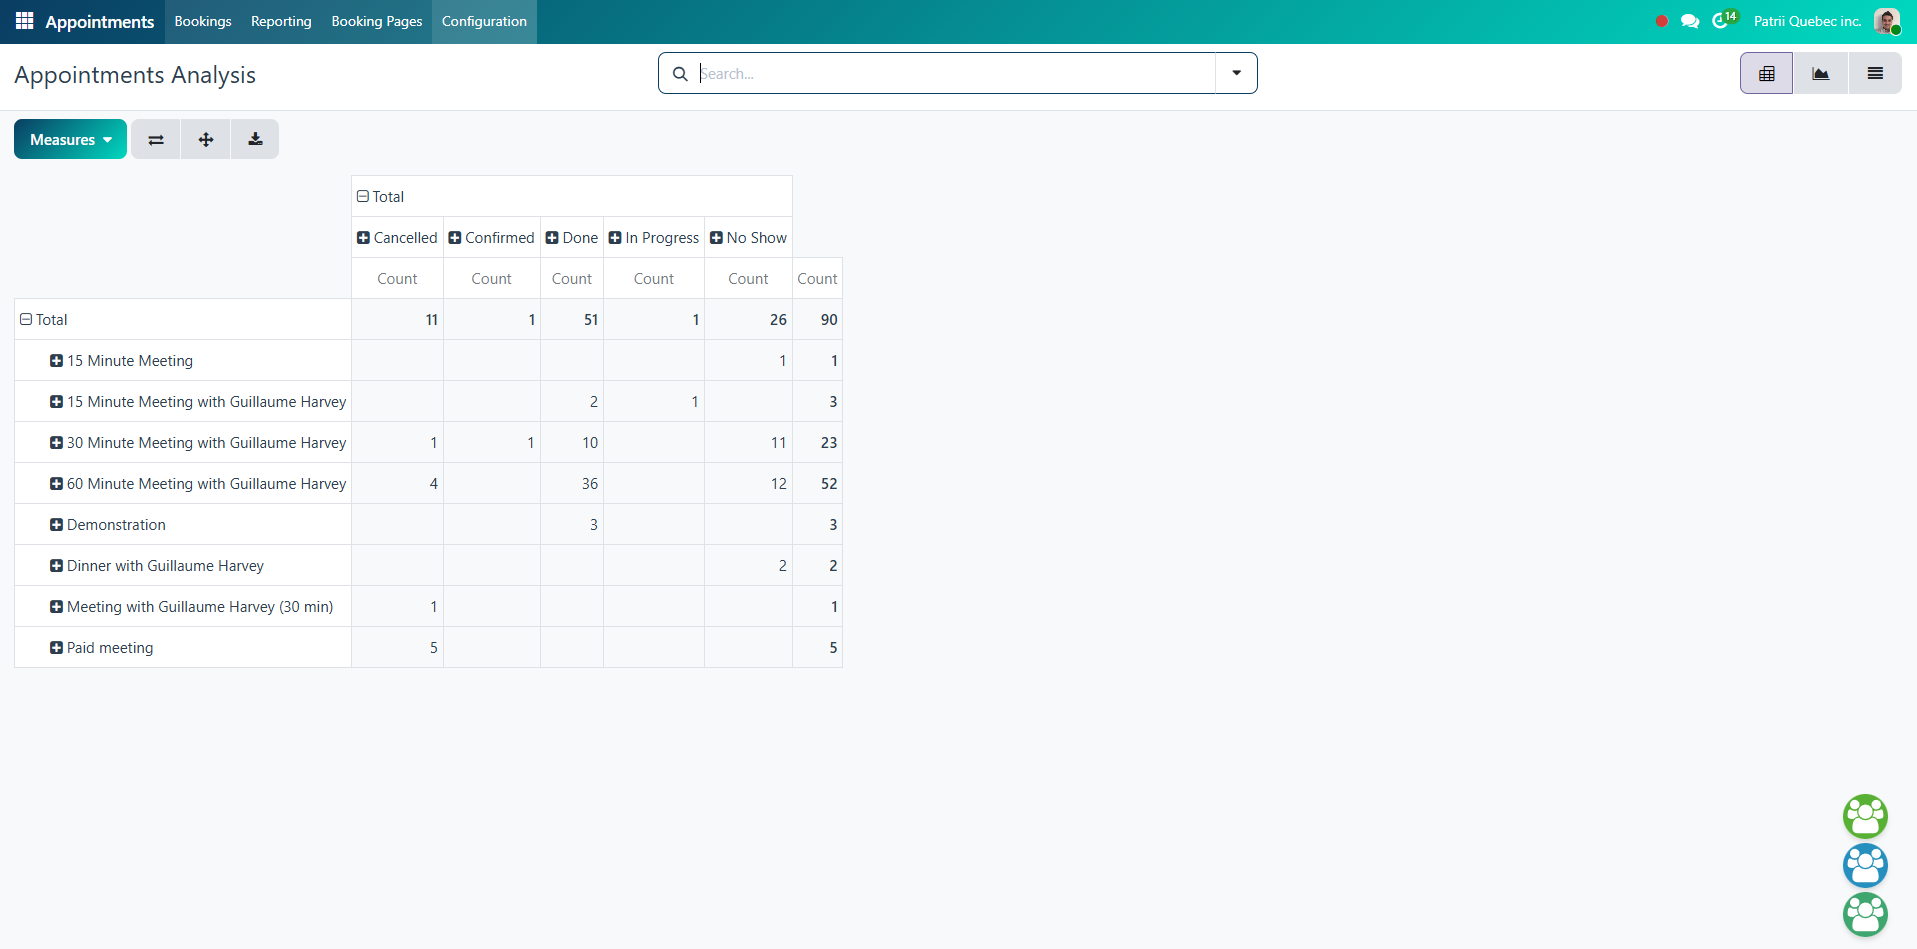Open the Reporting menu
This screenshot has height=949, width=1917.
point(281,21)
